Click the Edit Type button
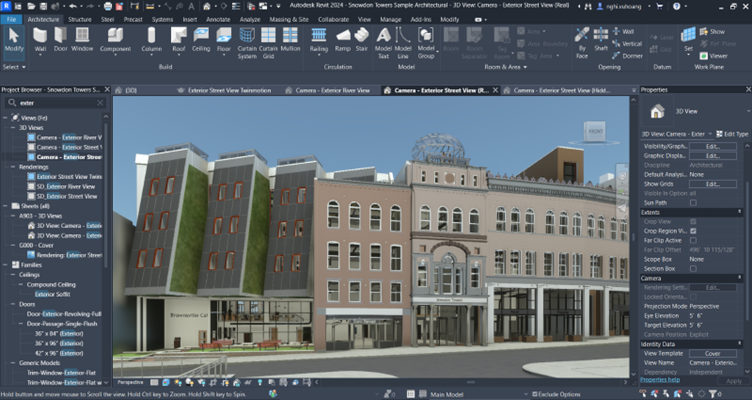 click(x=732, y=134)
